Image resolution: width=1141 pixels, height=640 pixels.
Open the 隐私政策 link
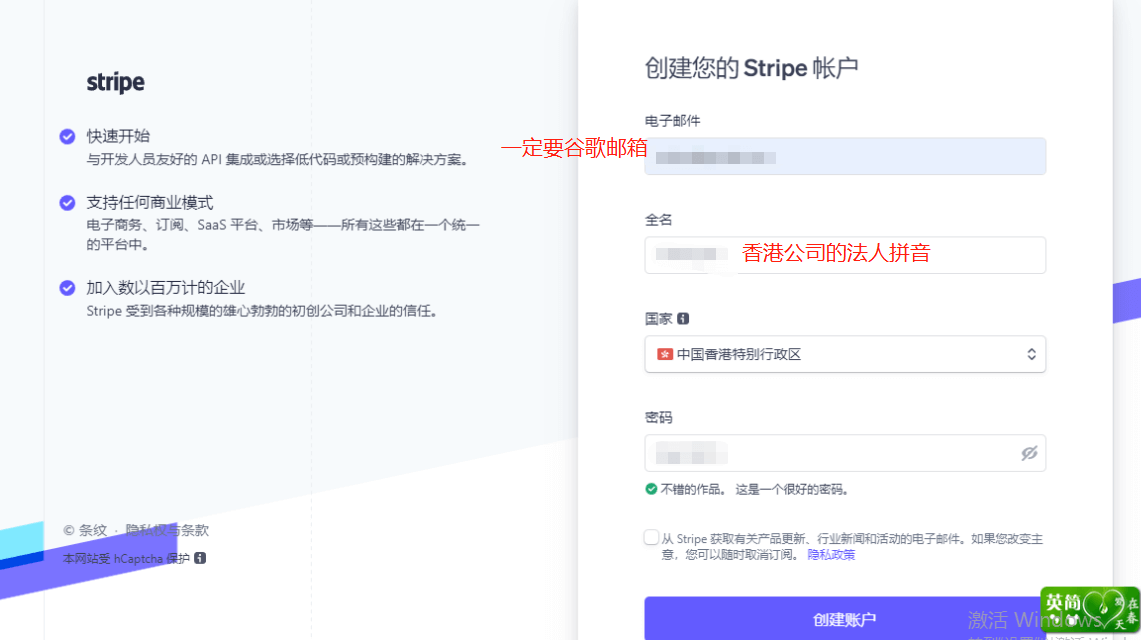(x=831, y=554)
